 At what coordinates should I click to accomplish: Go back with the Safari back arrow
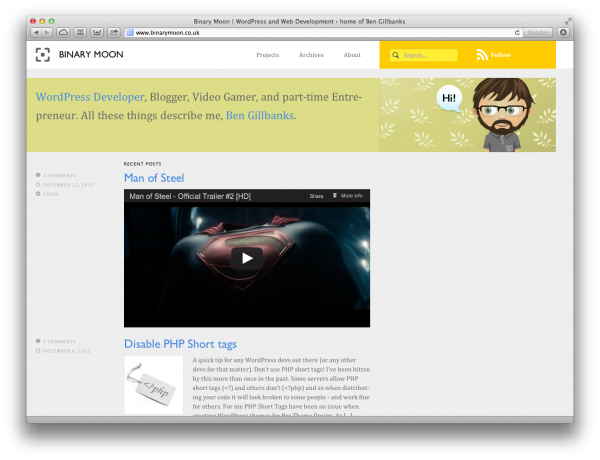(x=36, y=33)
